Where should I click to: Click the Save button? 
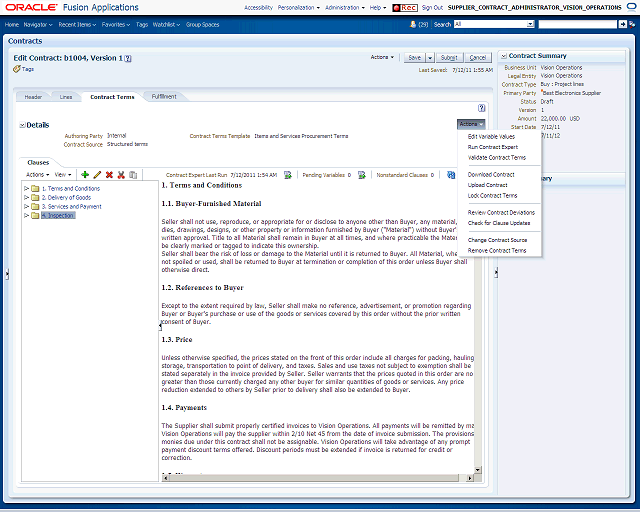[x=415, y=58]
